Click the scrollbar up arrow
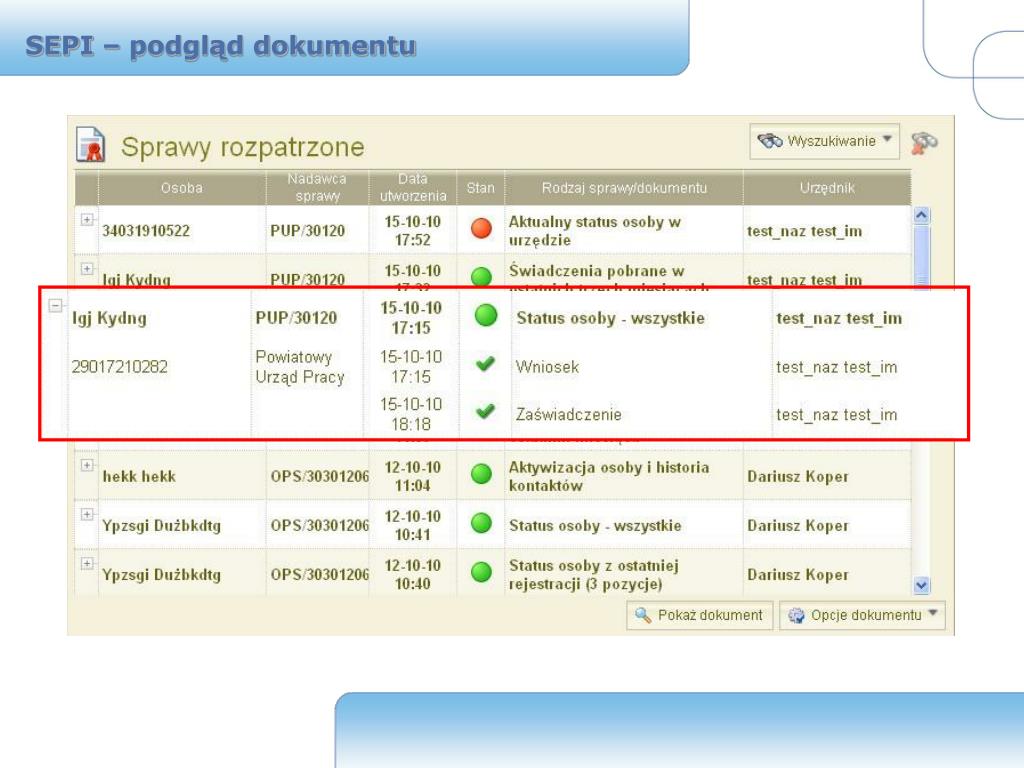 click(x=921, y=216)
